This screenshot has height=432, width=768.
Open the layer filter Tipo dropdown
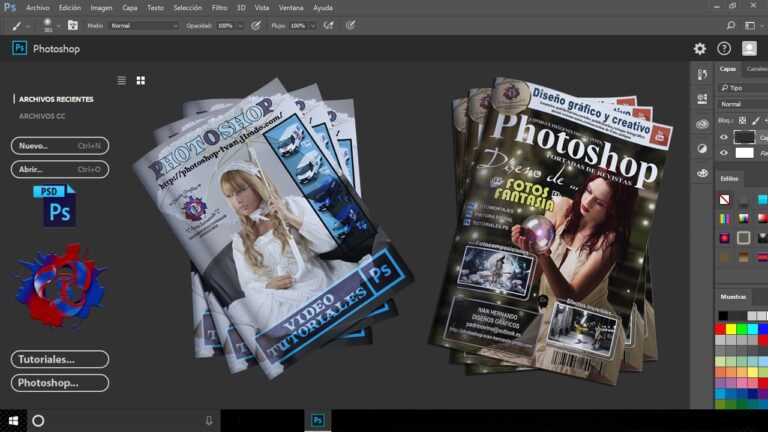coord(744,88)
